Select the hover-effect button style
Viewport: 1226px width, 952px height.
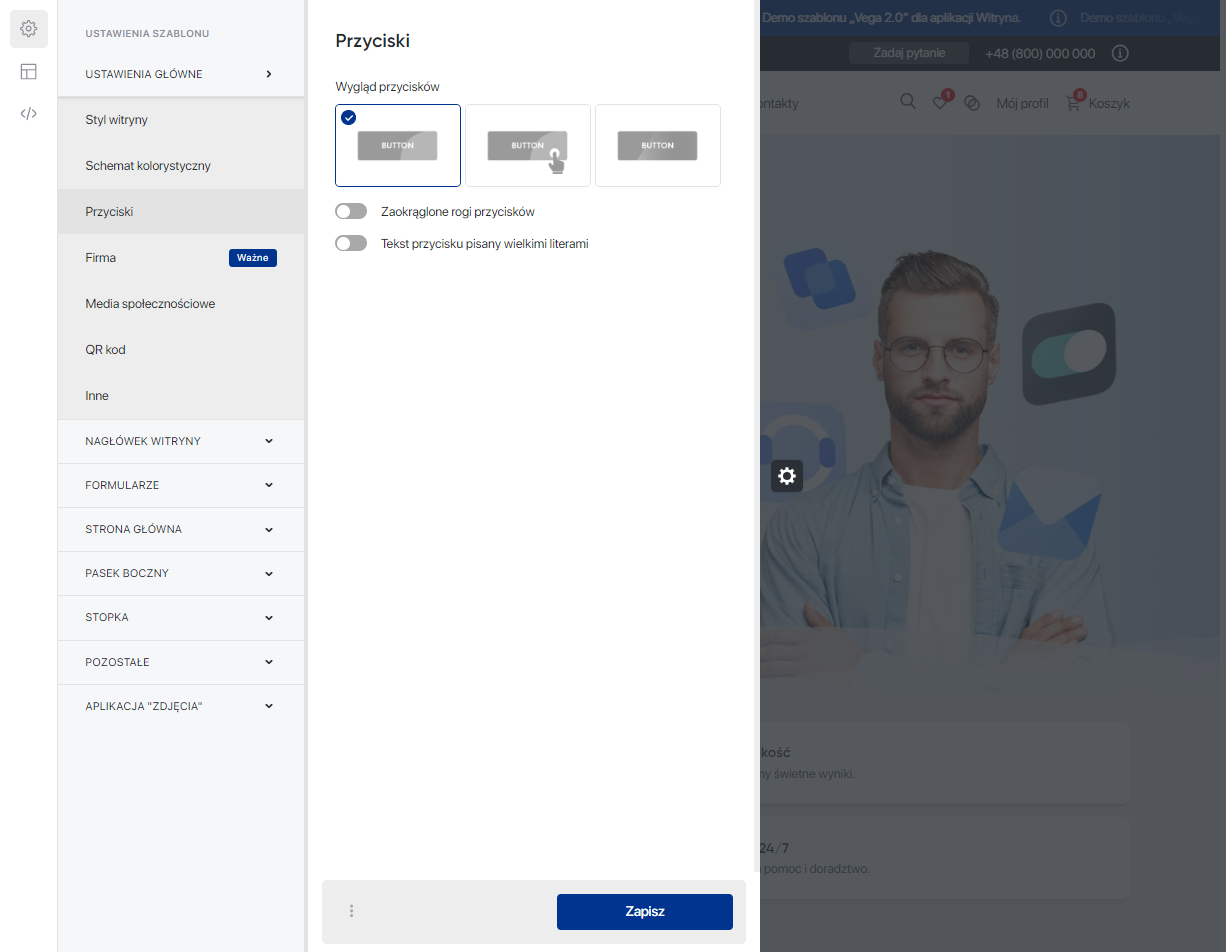[x=528, y=146]
